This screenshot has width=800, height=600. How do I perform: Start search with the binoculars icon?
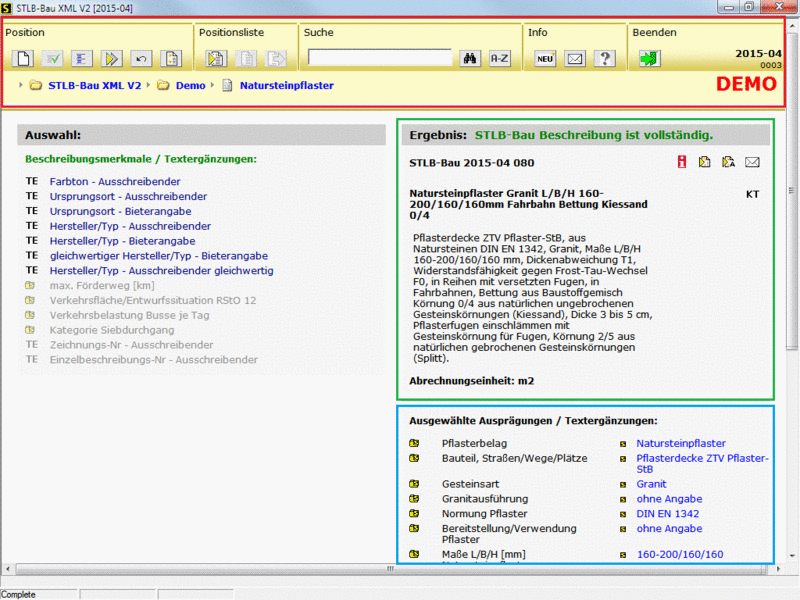pyautogui.click(x=470, y=59)
